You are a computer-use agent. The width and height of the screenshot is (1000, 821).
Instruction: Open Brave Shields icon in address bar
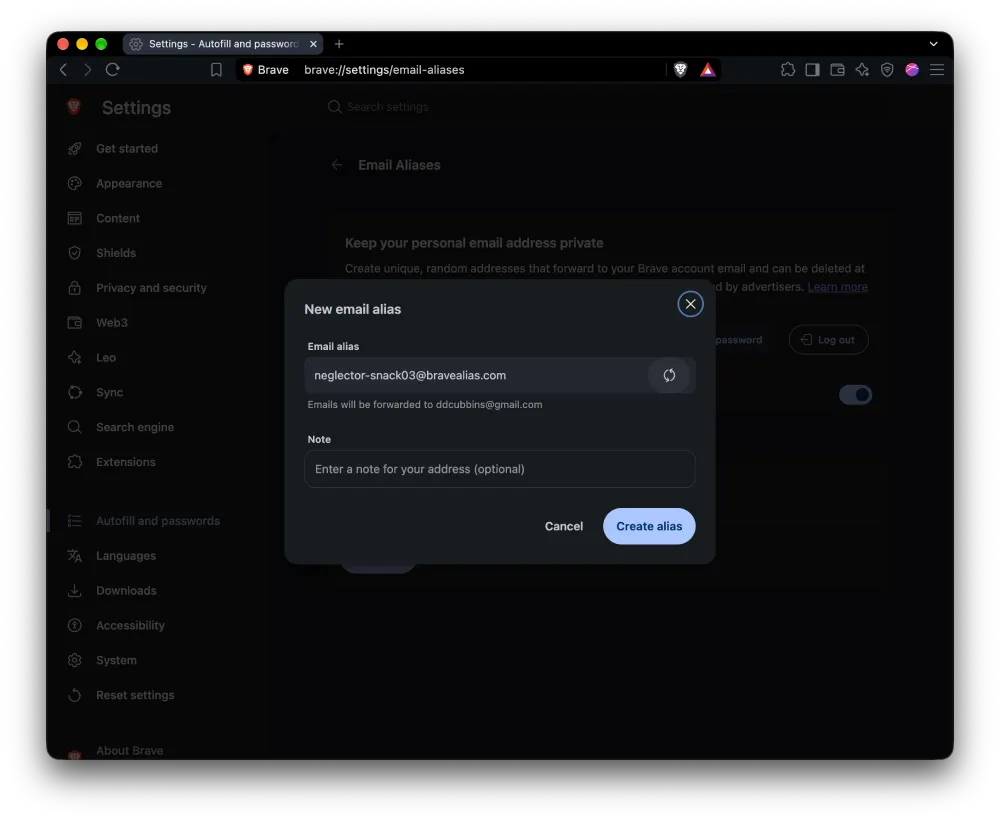pos(680,70)
